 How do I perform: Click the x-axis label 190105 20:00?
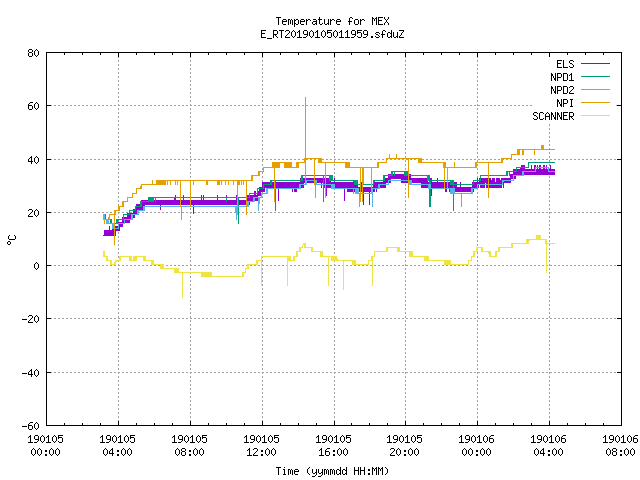click(404, 446)
